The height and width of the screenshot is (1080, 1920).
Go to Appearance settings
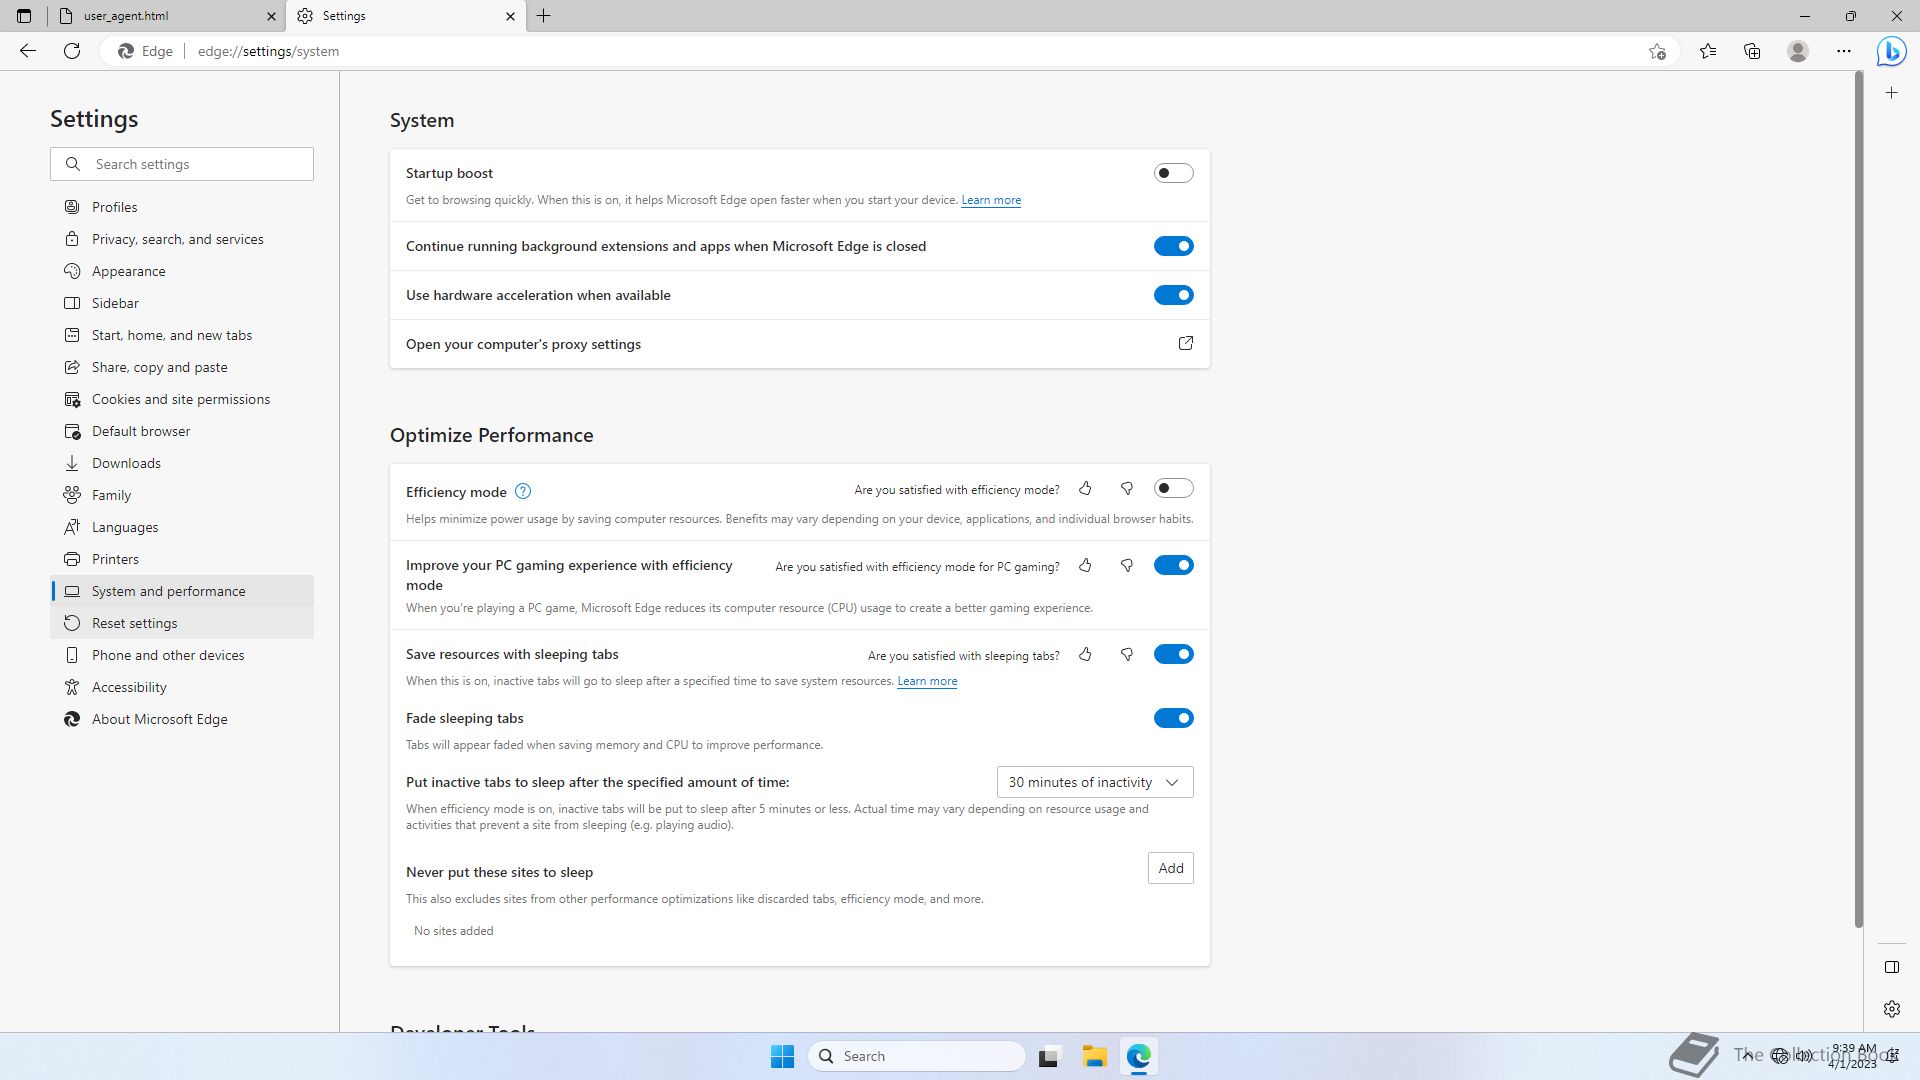pyautogui.click(x=182, y=271)
